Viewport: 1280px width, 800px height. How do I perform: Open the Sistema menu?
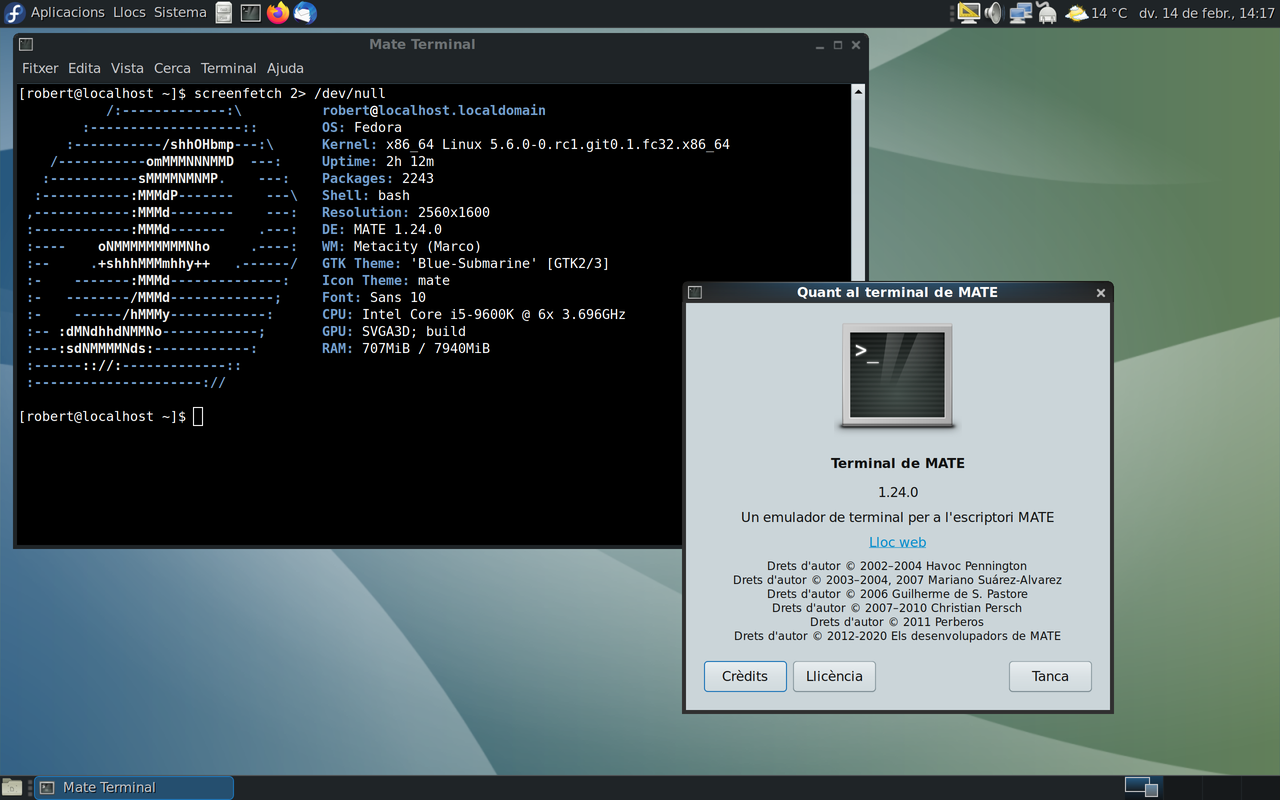[x=180, y=13]
